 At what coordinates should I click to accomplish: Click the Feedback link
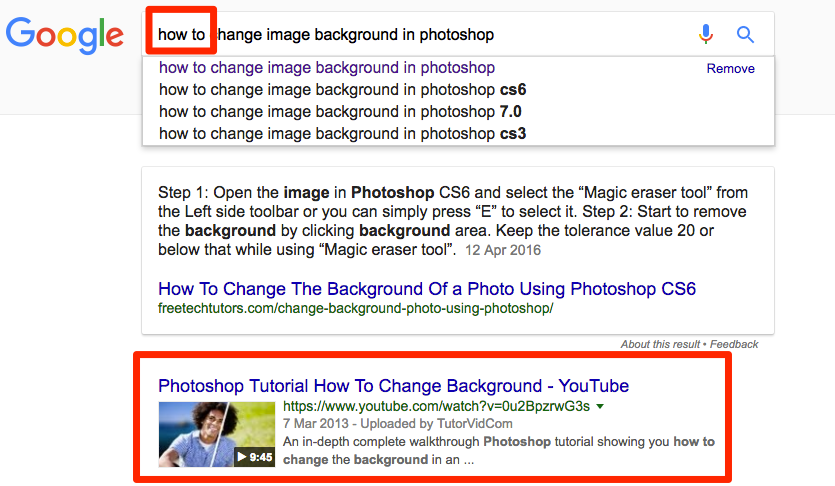[x=734, y=344]
